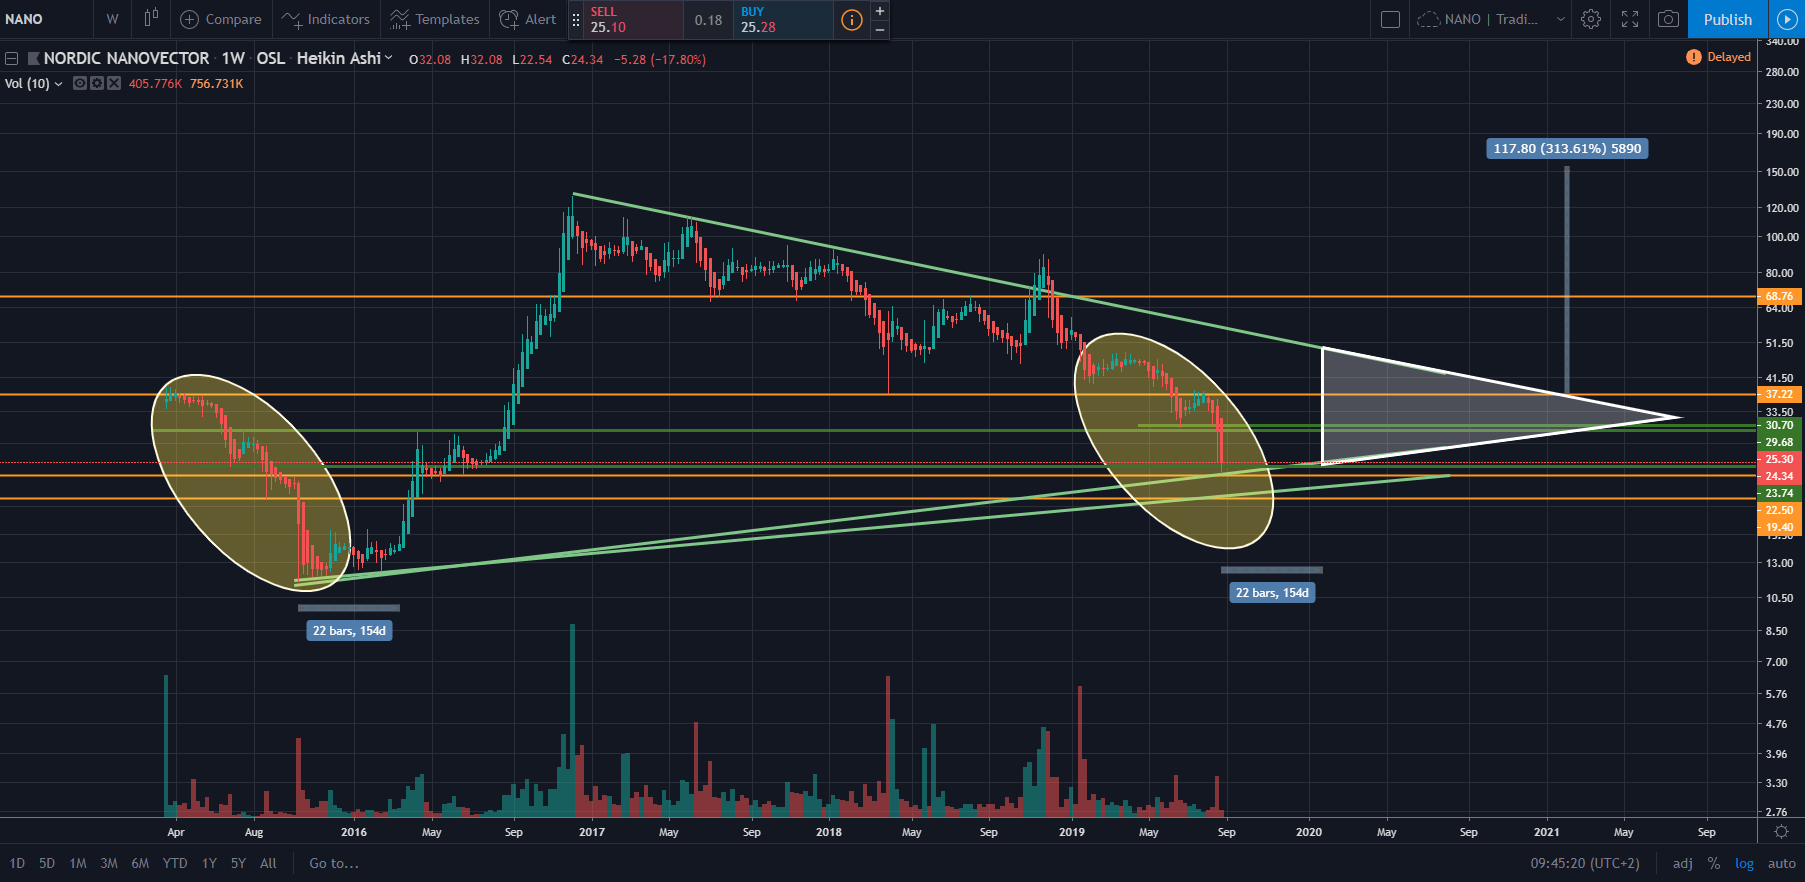Open the axis settings gear in bottom corner

(x=1781, y=831)
